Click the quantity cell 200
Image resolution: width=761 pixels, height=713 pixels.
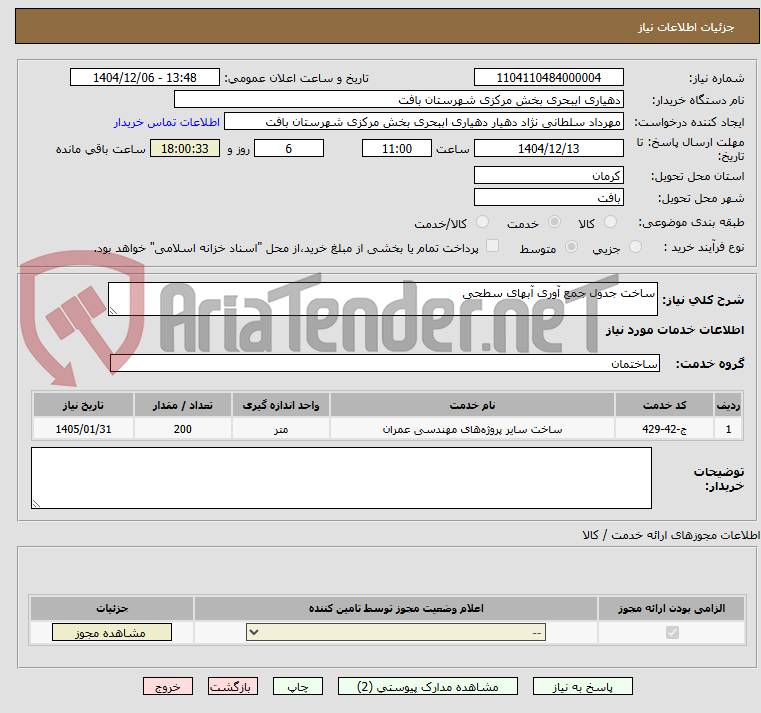click(182, 429)
